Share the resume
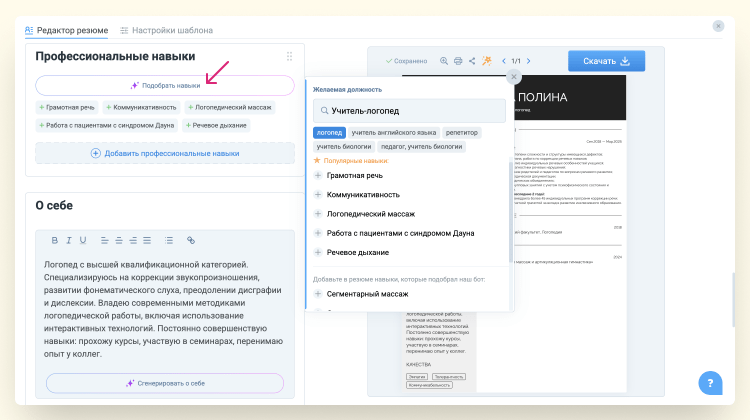 click(x=472, y=61)
